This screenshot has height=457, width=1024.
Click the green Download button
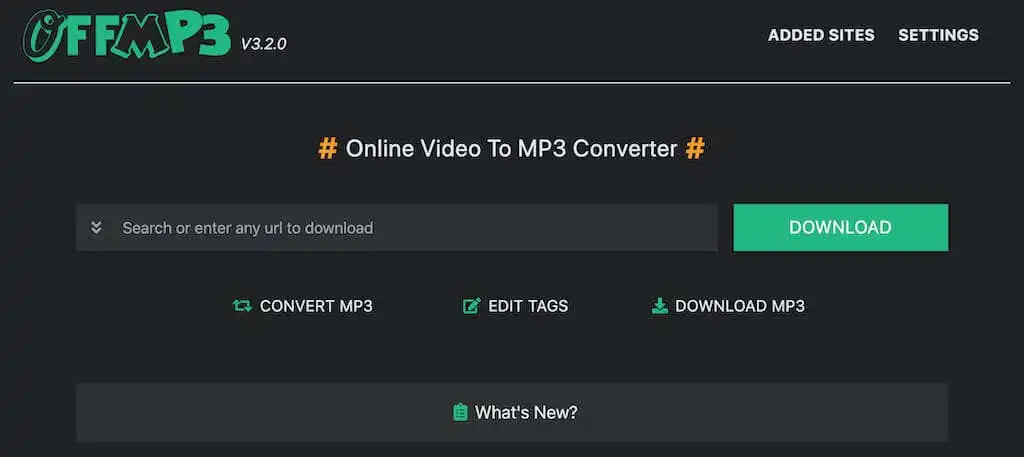pos(840,227)
